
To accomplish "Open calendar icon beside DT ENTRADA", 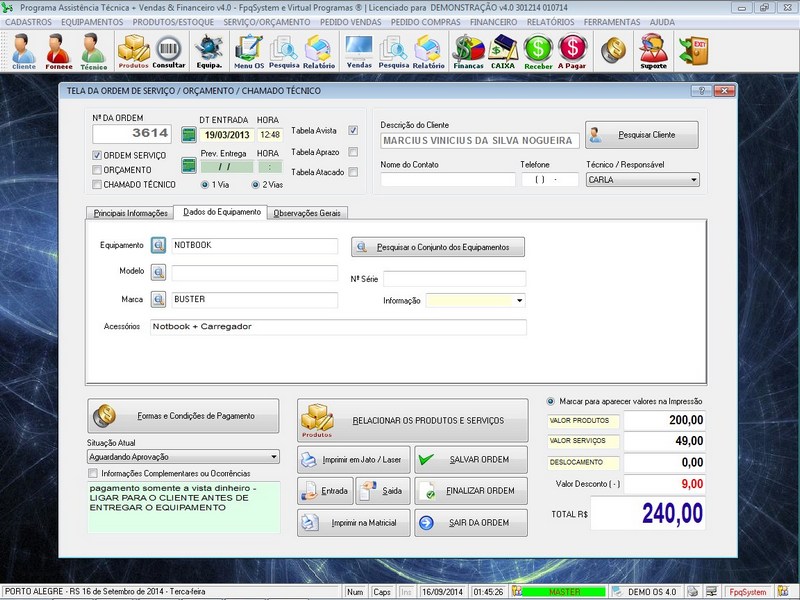I will pos(189,135).
